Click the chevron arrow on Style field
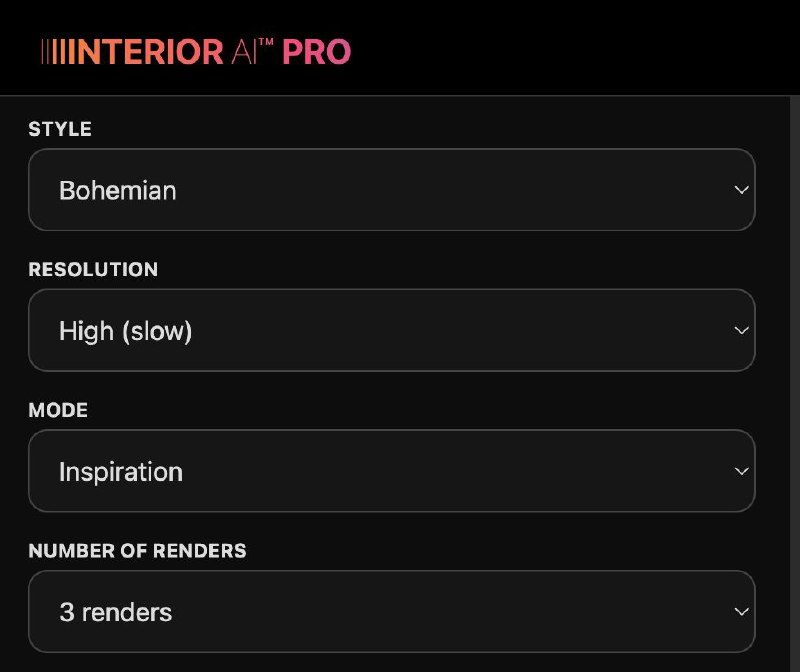 [x=740, y=190]
